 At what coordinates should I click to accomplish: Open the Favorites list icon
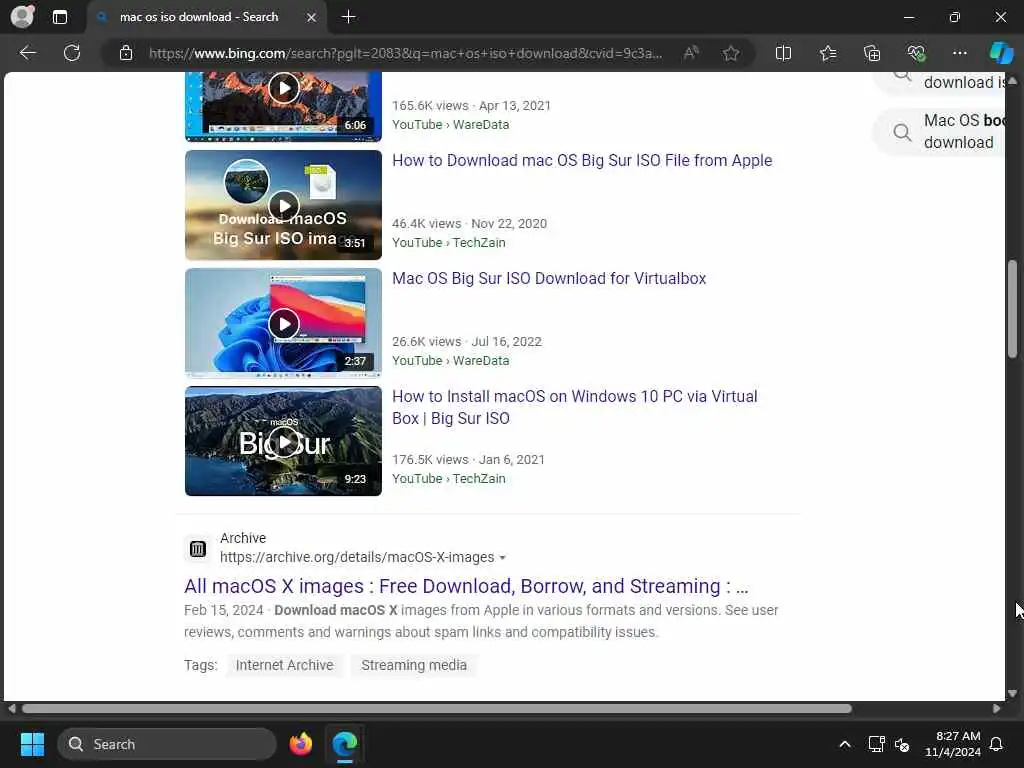point(828,53)
